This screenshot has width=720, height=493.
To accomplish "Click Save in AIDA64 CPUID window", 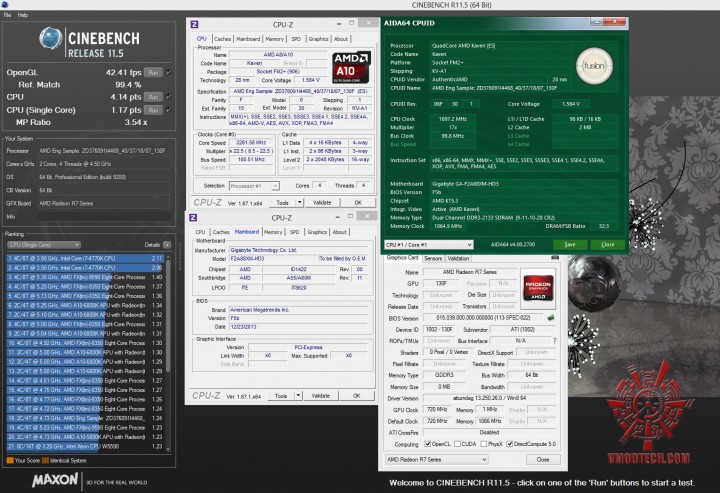I will pyautogui.click(x=570, y=245).
